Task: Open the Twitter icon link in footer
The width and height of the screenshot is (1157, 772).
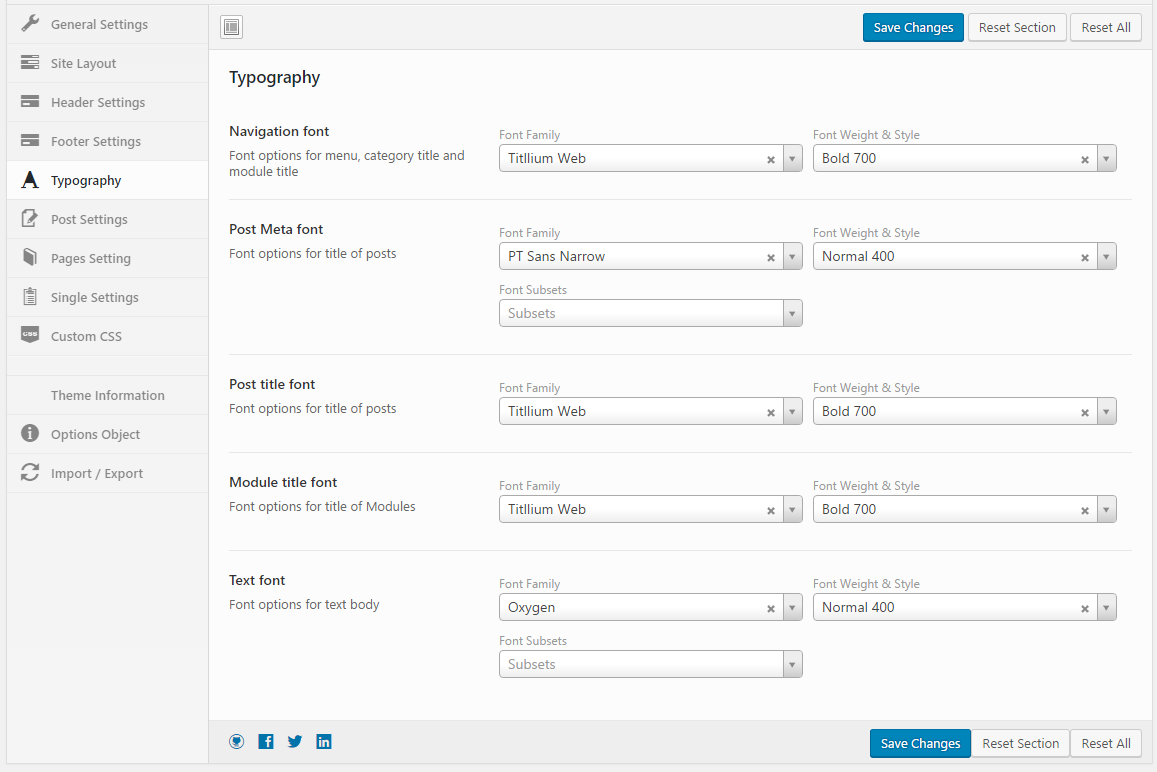Action: (295, 742)
